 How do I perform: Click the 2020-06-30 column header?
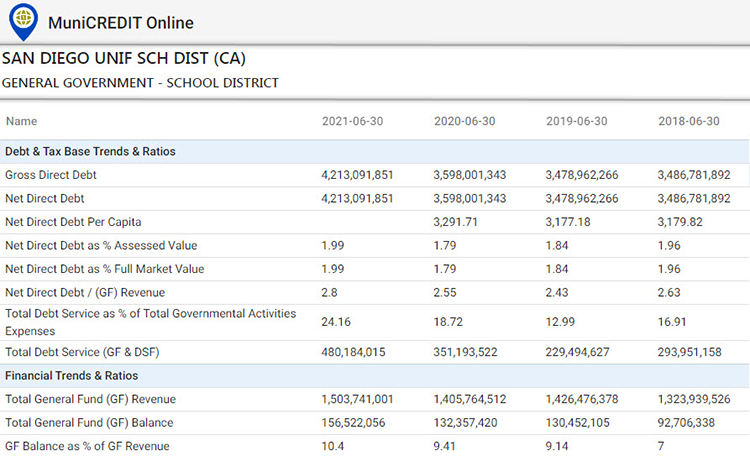[464, 121]
